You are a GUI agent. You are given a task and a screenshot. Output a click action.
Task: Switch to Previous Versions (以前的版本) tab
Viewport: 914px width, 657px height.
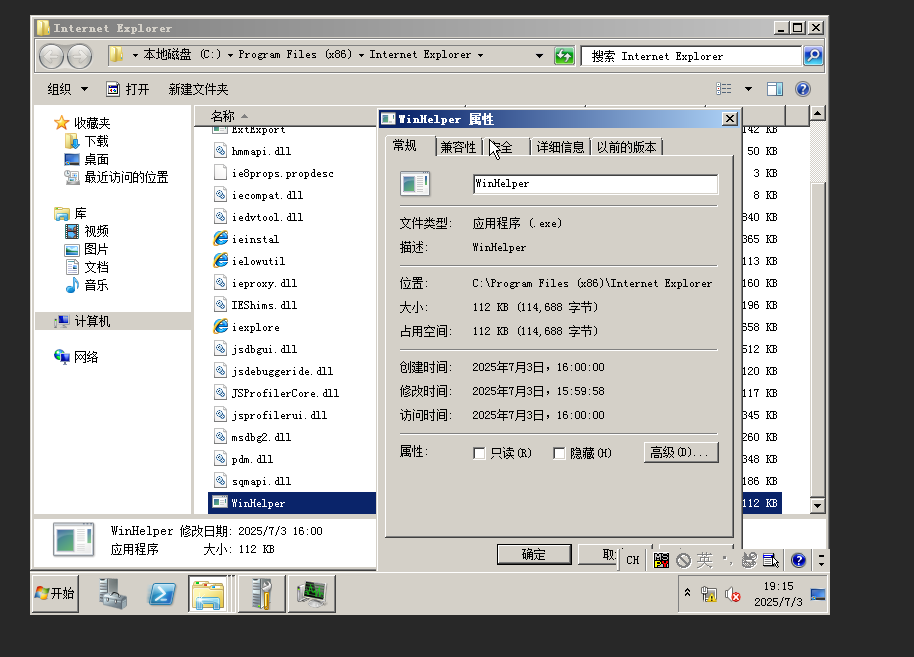click(x=627, y=147)
